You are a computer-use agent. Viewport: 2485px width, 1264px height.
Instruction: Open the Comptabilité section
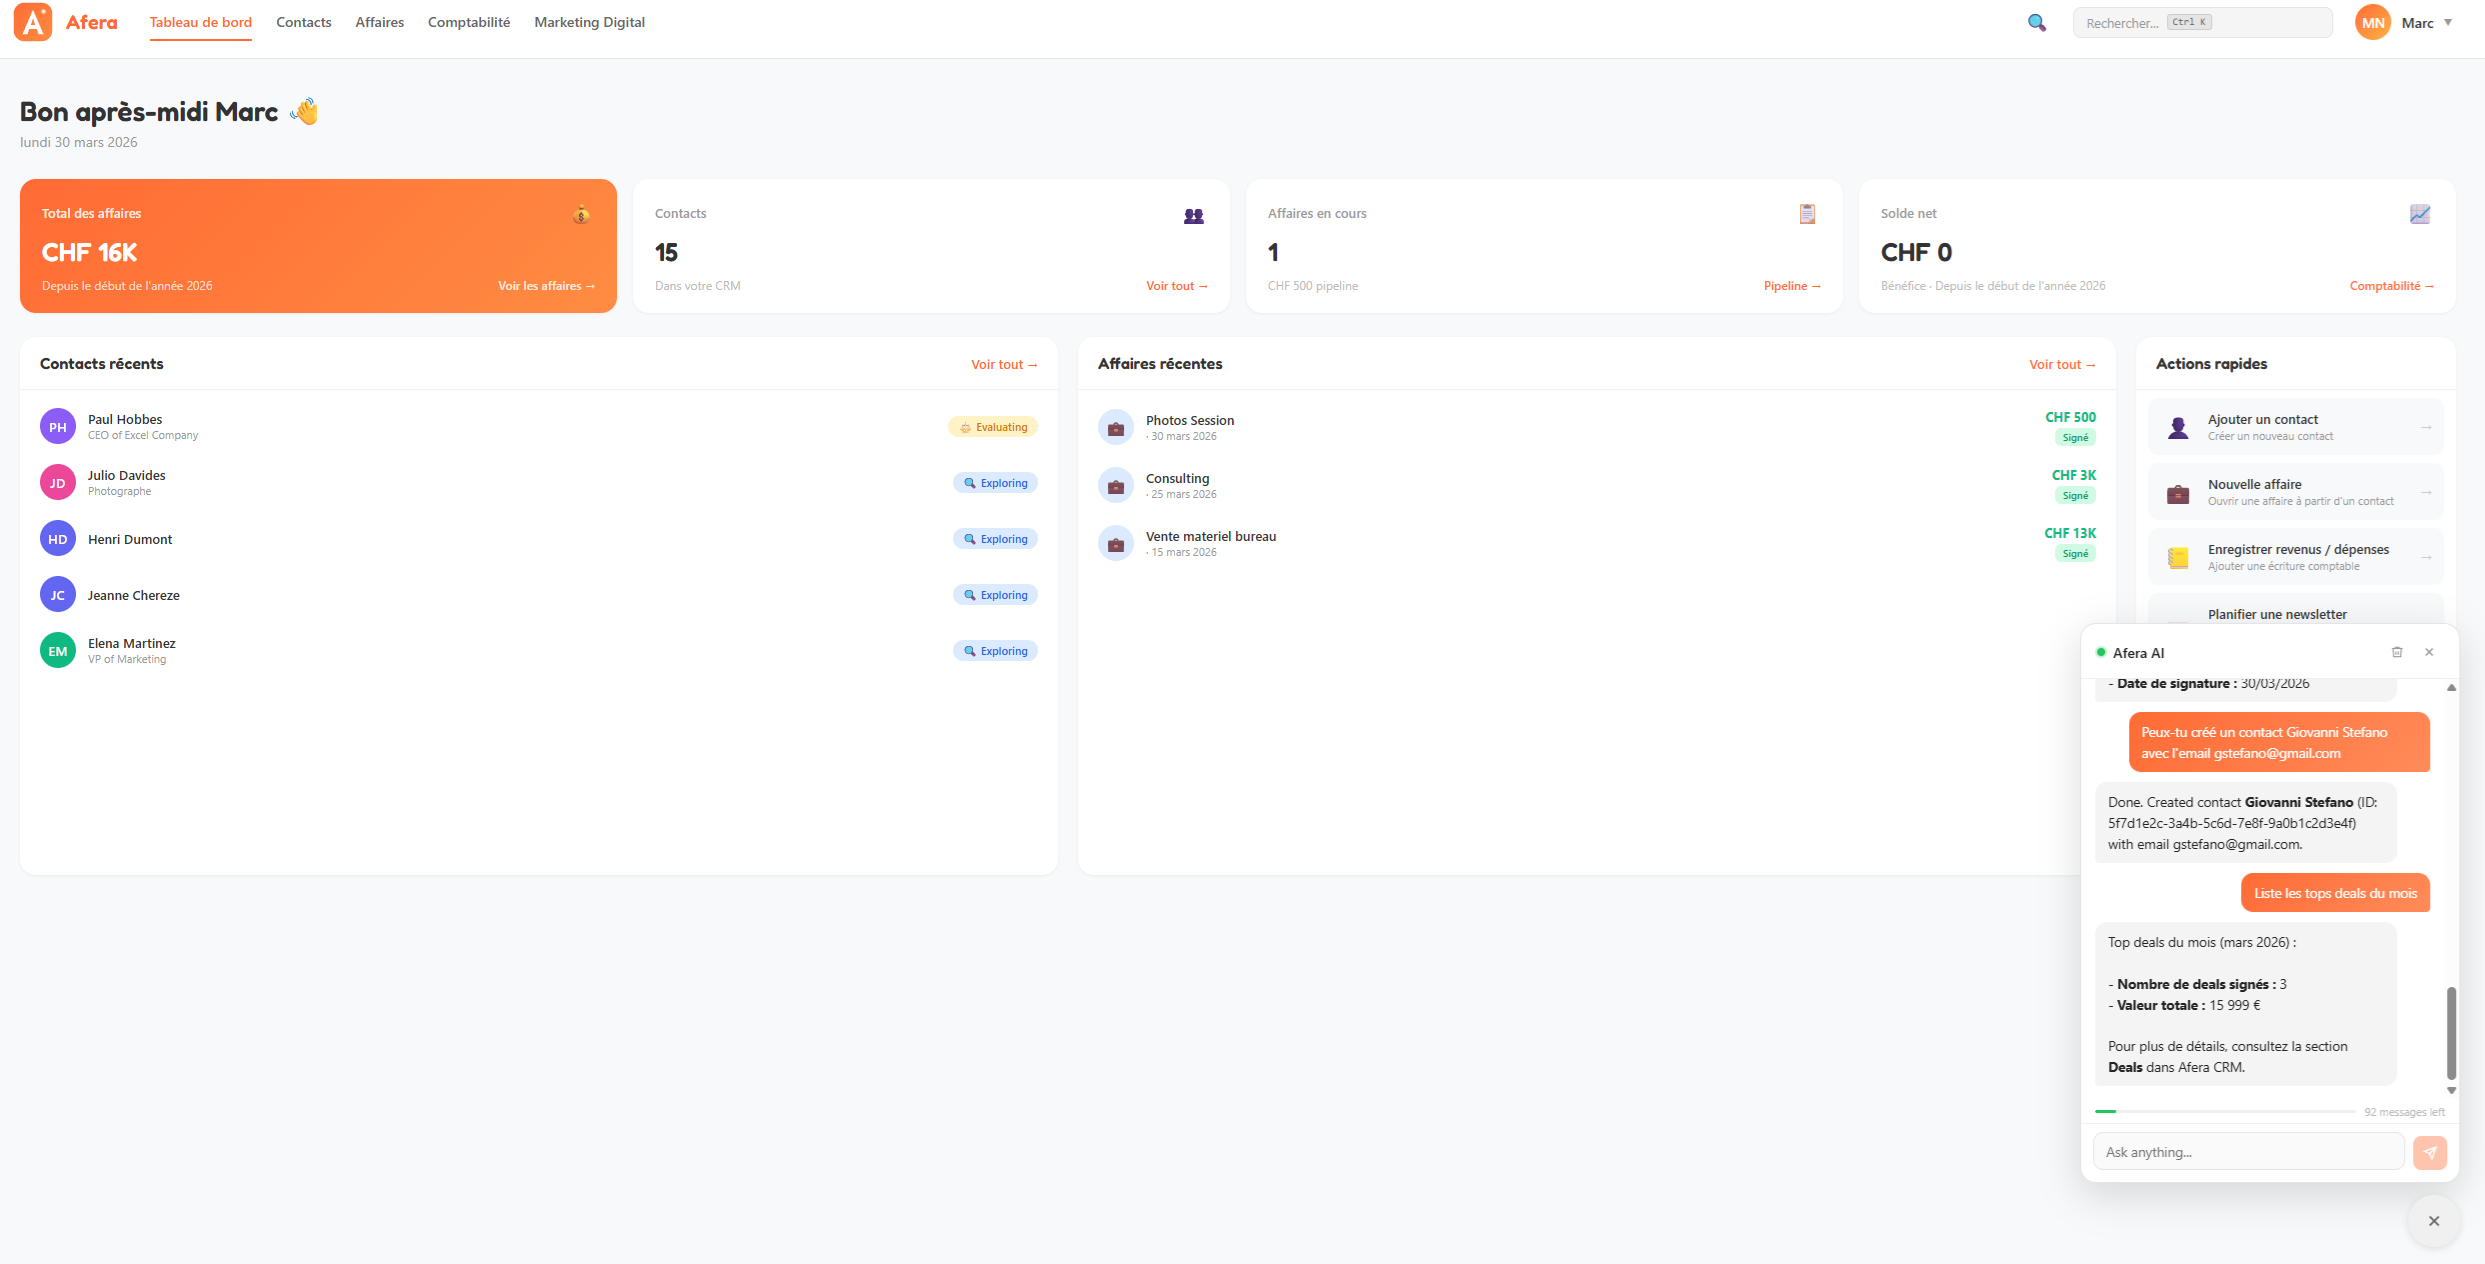(x=467, y=22)
